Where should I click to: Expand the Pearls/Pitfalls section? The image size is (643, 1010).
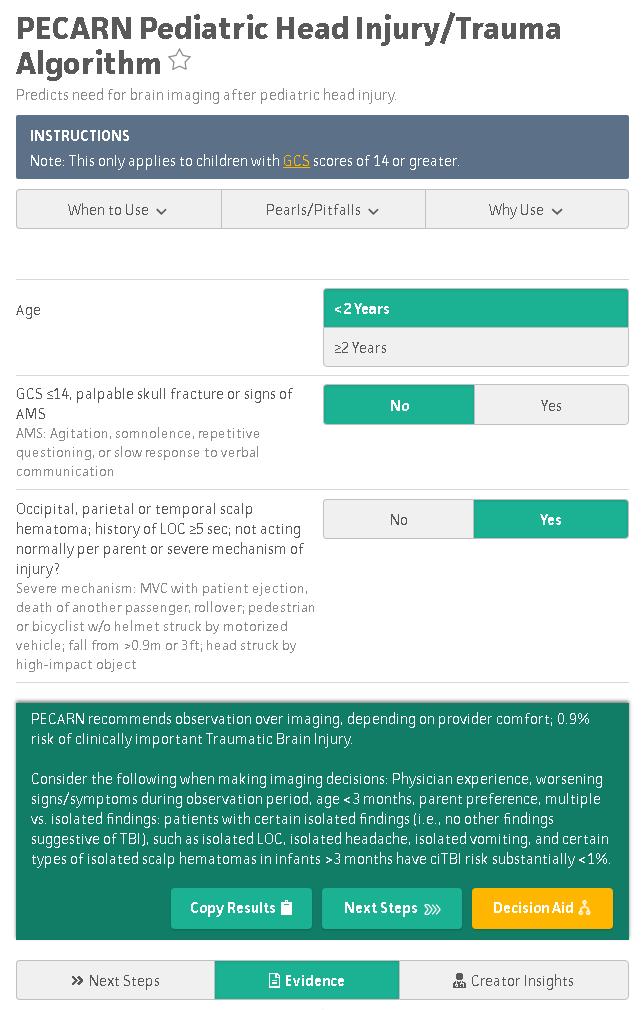[323, 210]
